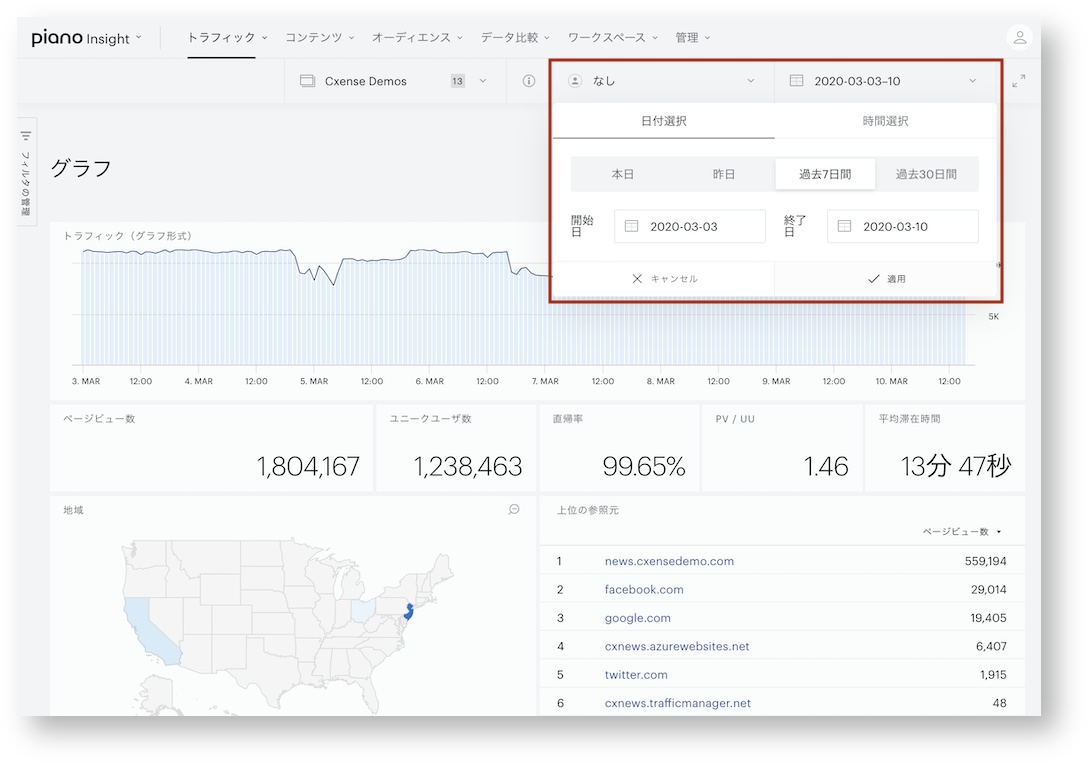Click the fullscreen expand arrows icon
1089x764 pixels.
click(x=1018, y=81)
